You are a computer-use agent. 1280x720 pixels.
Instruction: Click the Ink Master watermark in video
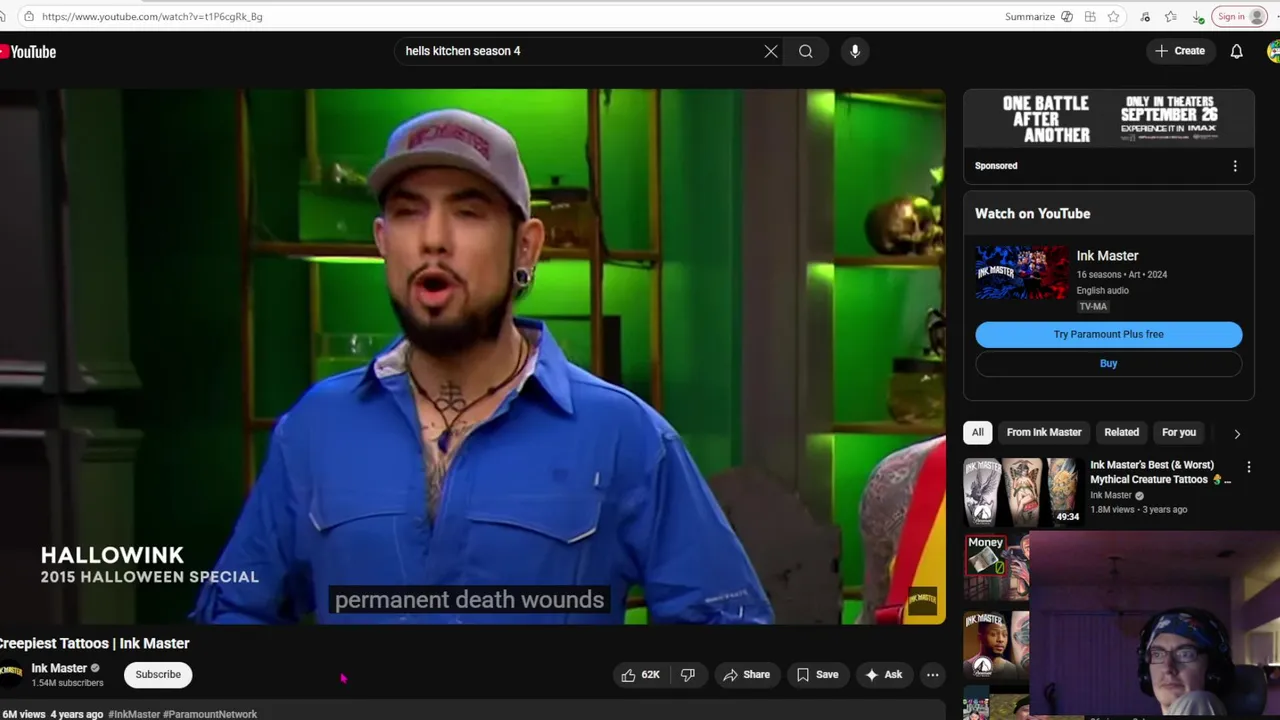(x=922, y=603)
